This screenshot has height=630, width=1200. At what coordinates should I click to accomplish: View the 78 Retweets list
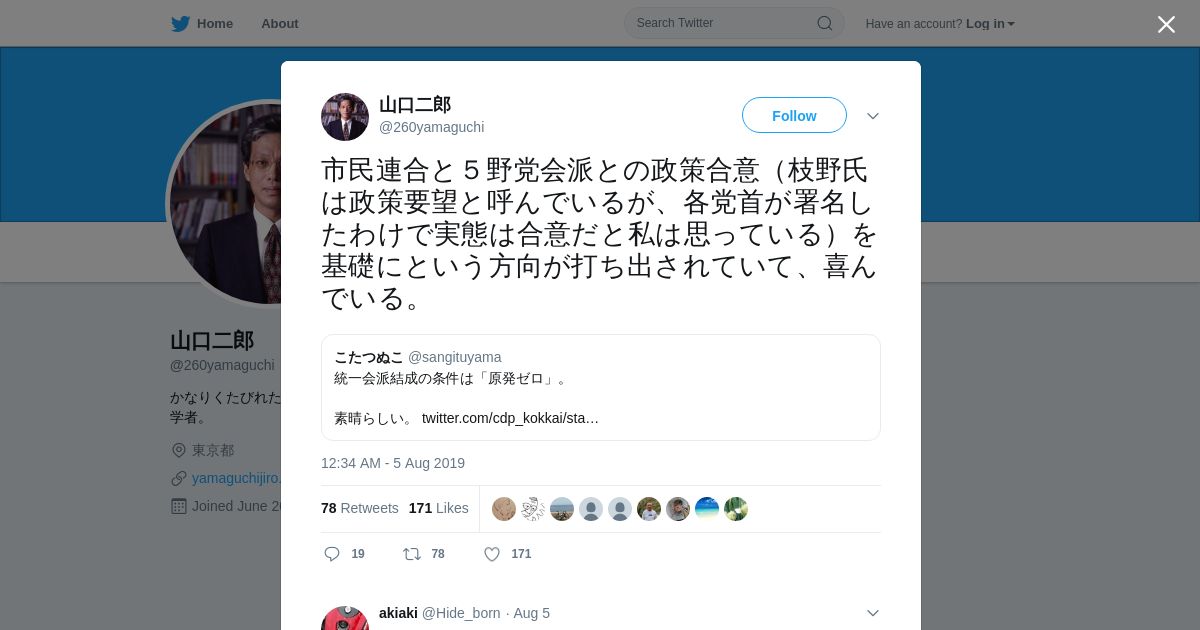coord(360,508)
